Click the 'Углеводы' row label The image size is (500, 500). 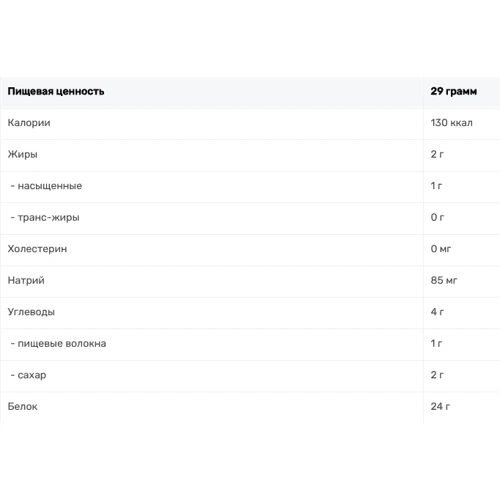(x=31, y=312)
